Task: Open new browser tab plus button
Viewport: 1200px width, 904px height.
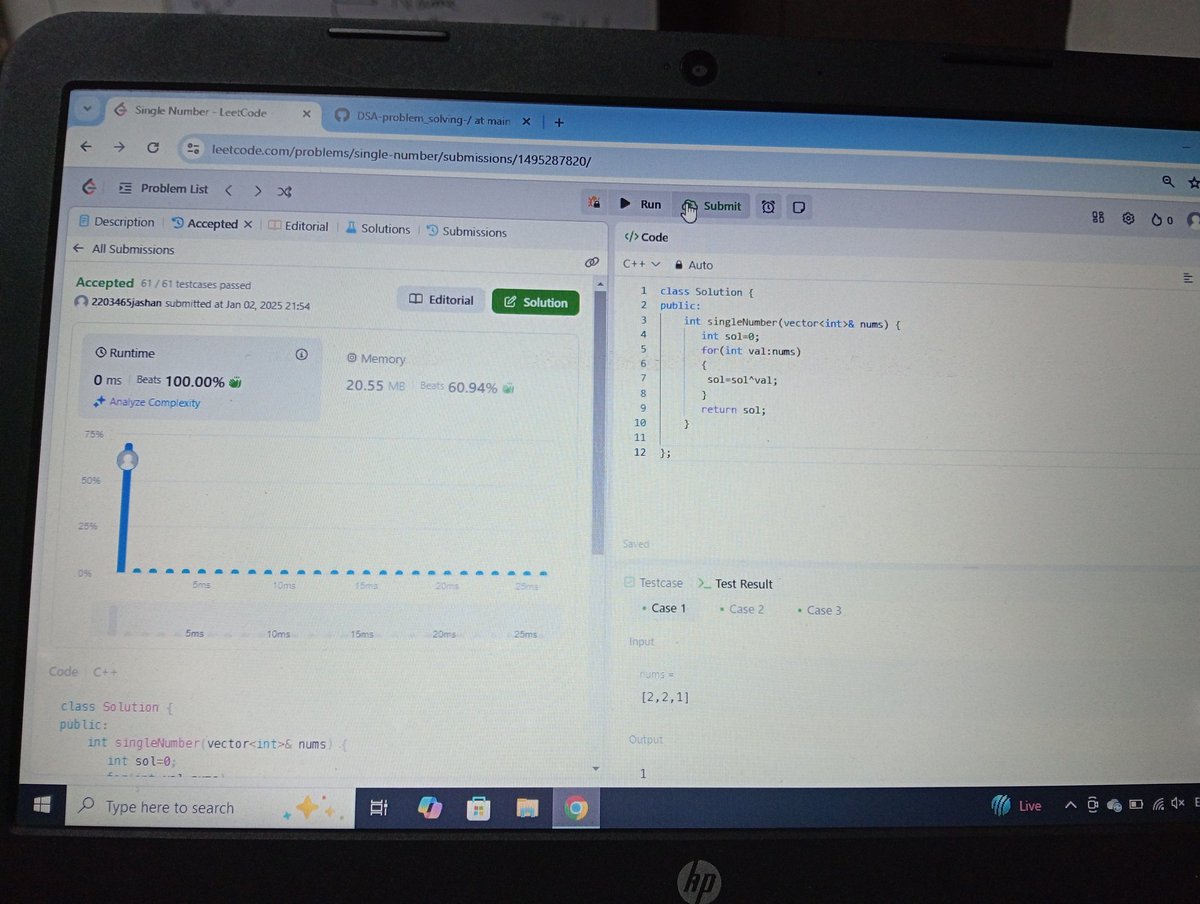Action: 559,122
